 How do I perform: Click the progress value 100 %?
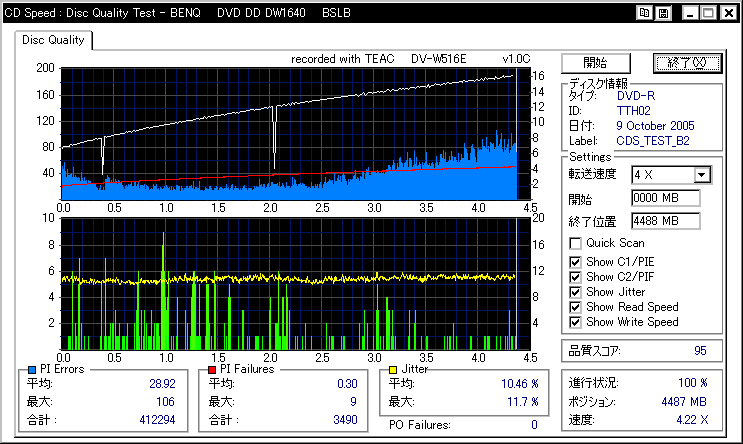[693, 383]
